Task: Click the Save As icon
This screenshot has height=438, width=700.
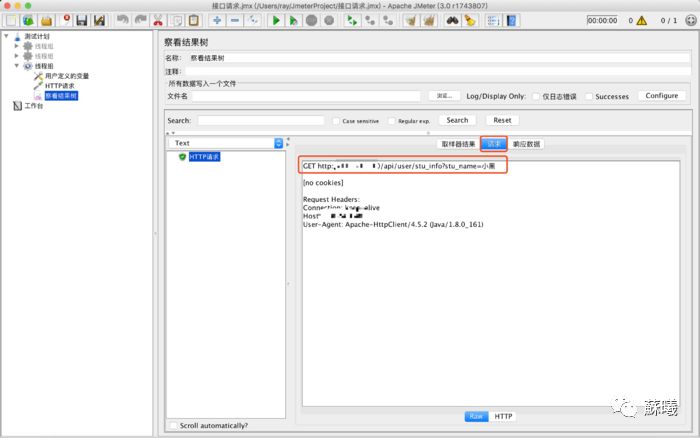Action: pos(99,21)
